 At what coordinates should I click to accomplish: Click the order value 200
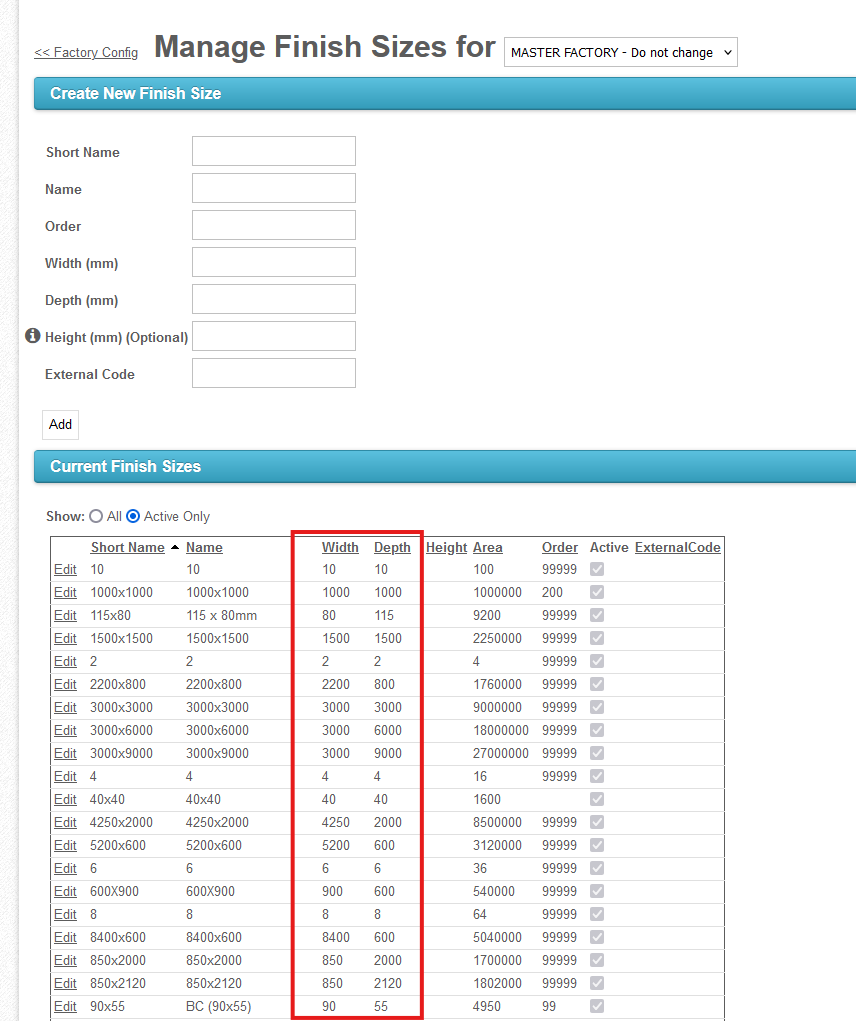tap(552, 592)
